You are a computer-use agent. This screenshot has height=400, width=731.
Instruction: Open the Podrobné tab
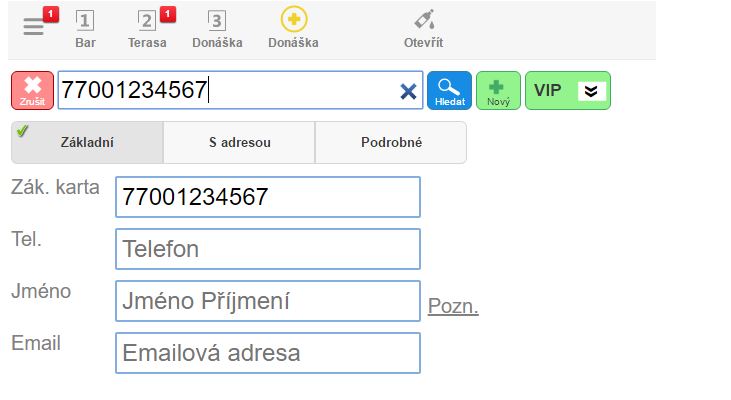pyautogui.click(x=391, y=142)
